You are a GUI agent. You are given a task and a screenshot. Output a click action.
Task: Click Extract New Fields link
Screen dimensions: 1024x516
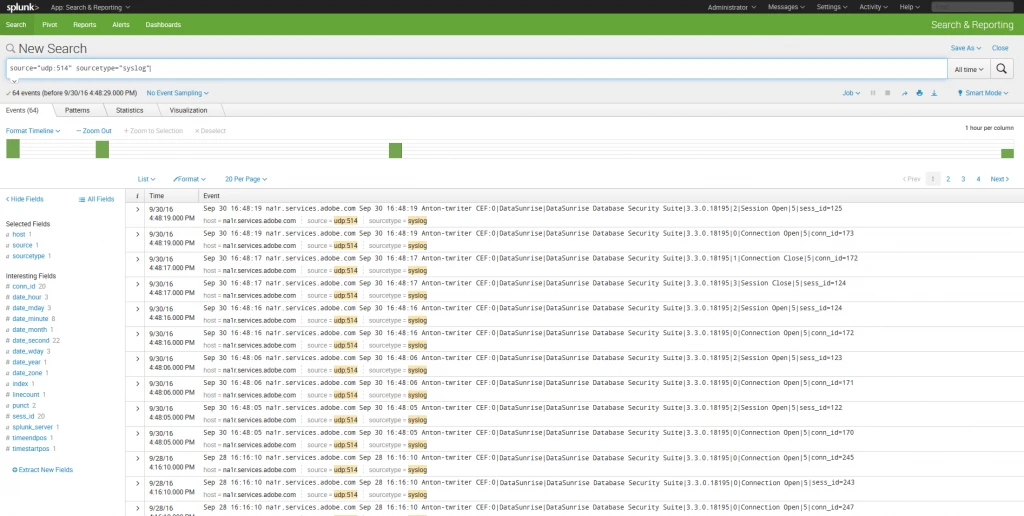click(42, 469)
